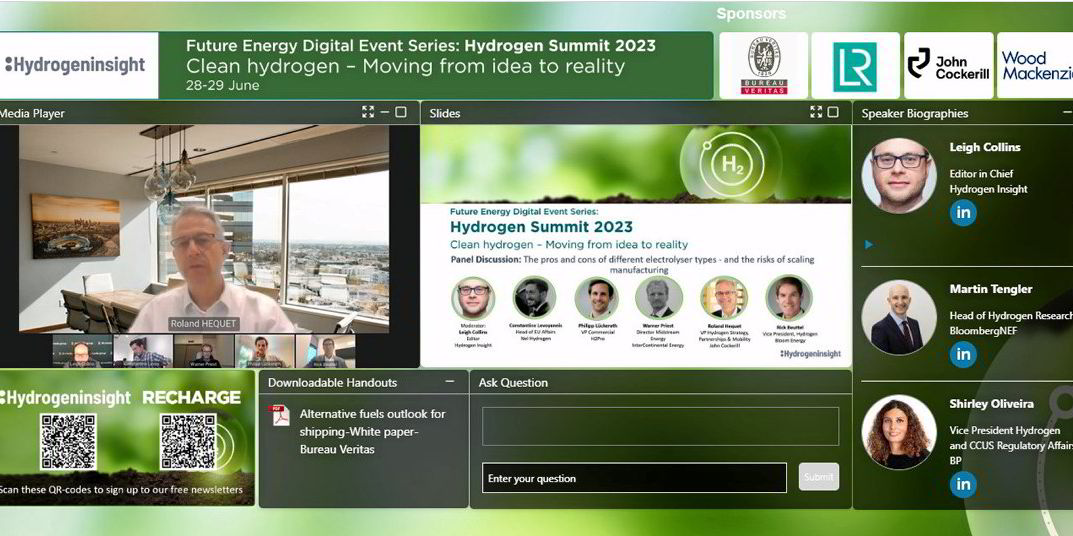Click the John Cockerill sponsor logo

[x=948, y=66]
